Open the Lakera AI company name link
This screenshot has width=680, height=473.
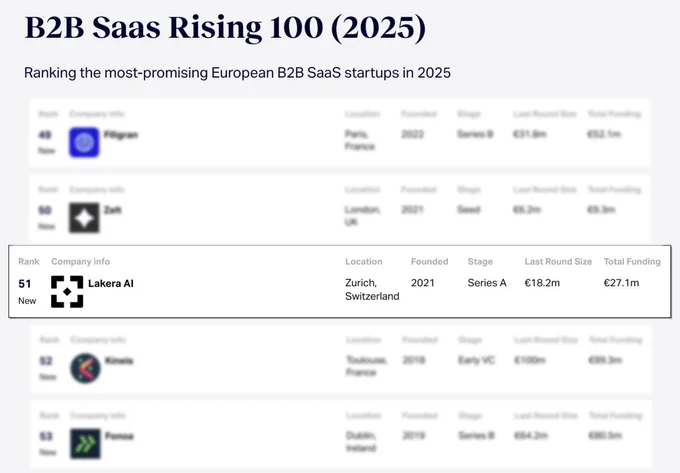pyautogui.click(x=111, y=284)
